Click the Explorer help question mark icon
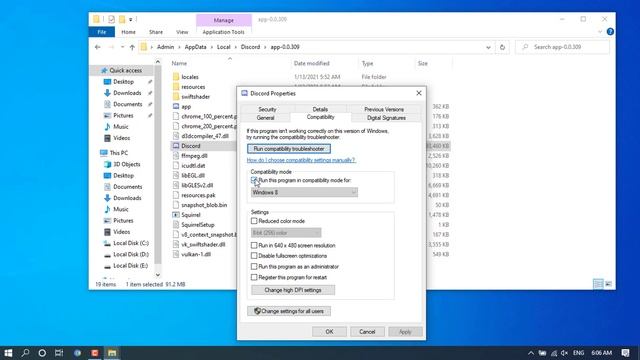Image resolution: width=640 pixels, height=360 pixels. pos(610,32)
